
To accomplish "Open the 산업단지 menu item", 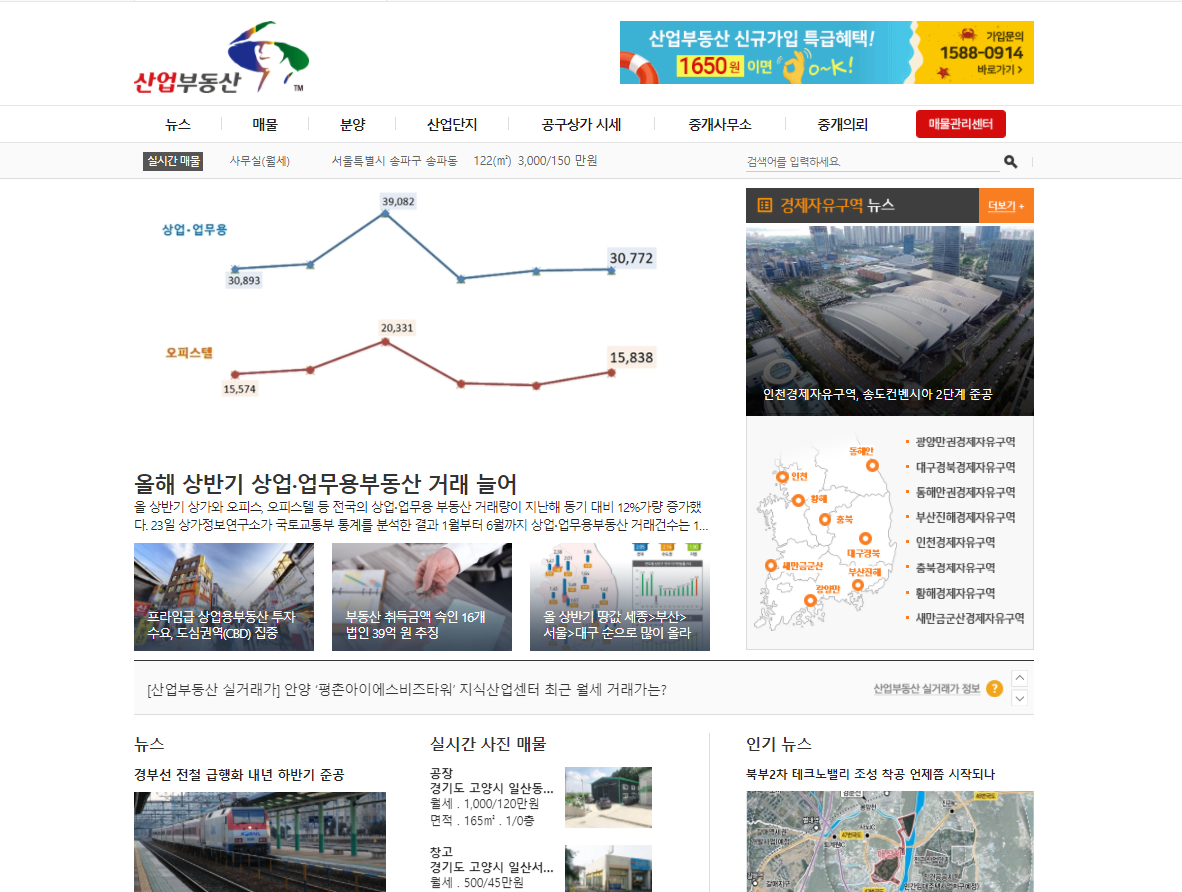I will pyautogui.click(x=452, y=125).
